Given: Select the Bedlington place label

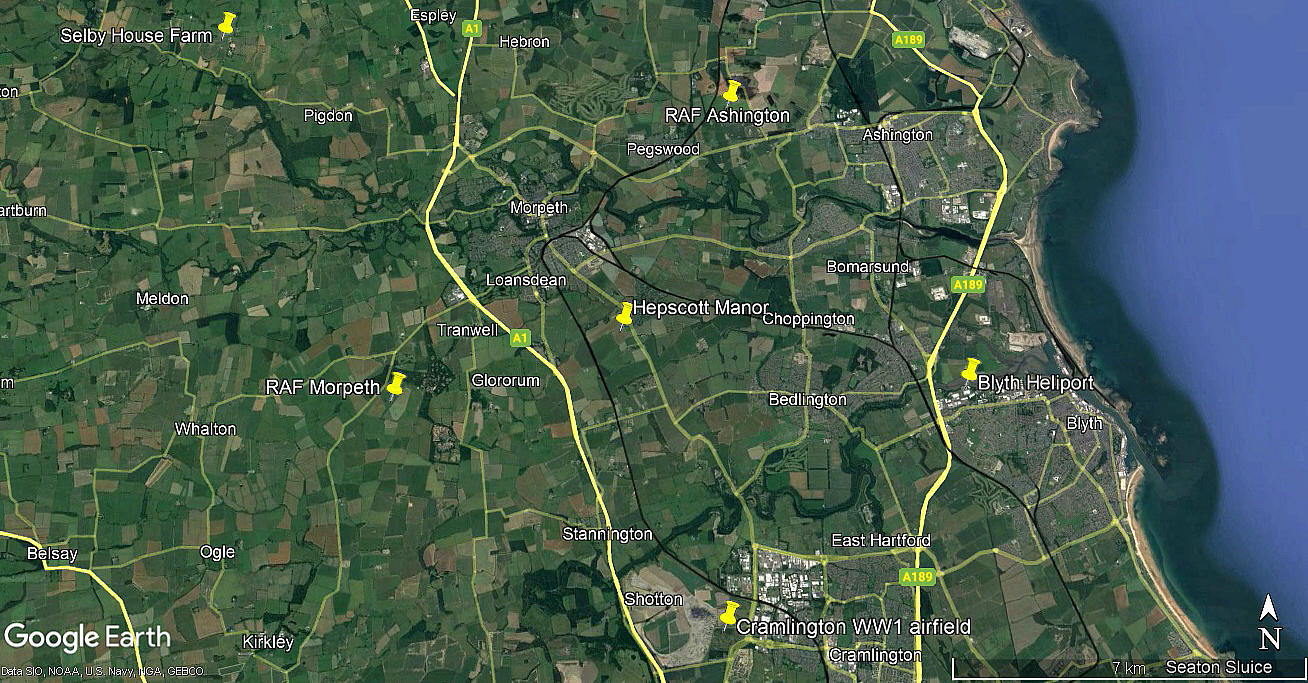Looking at the screenshot, I should 807,400.
